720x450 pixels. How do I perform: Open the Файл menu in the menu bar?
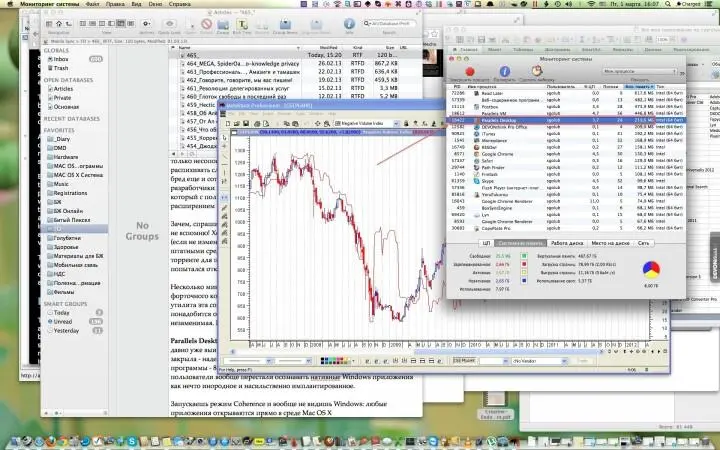click(x=92, y=4)
